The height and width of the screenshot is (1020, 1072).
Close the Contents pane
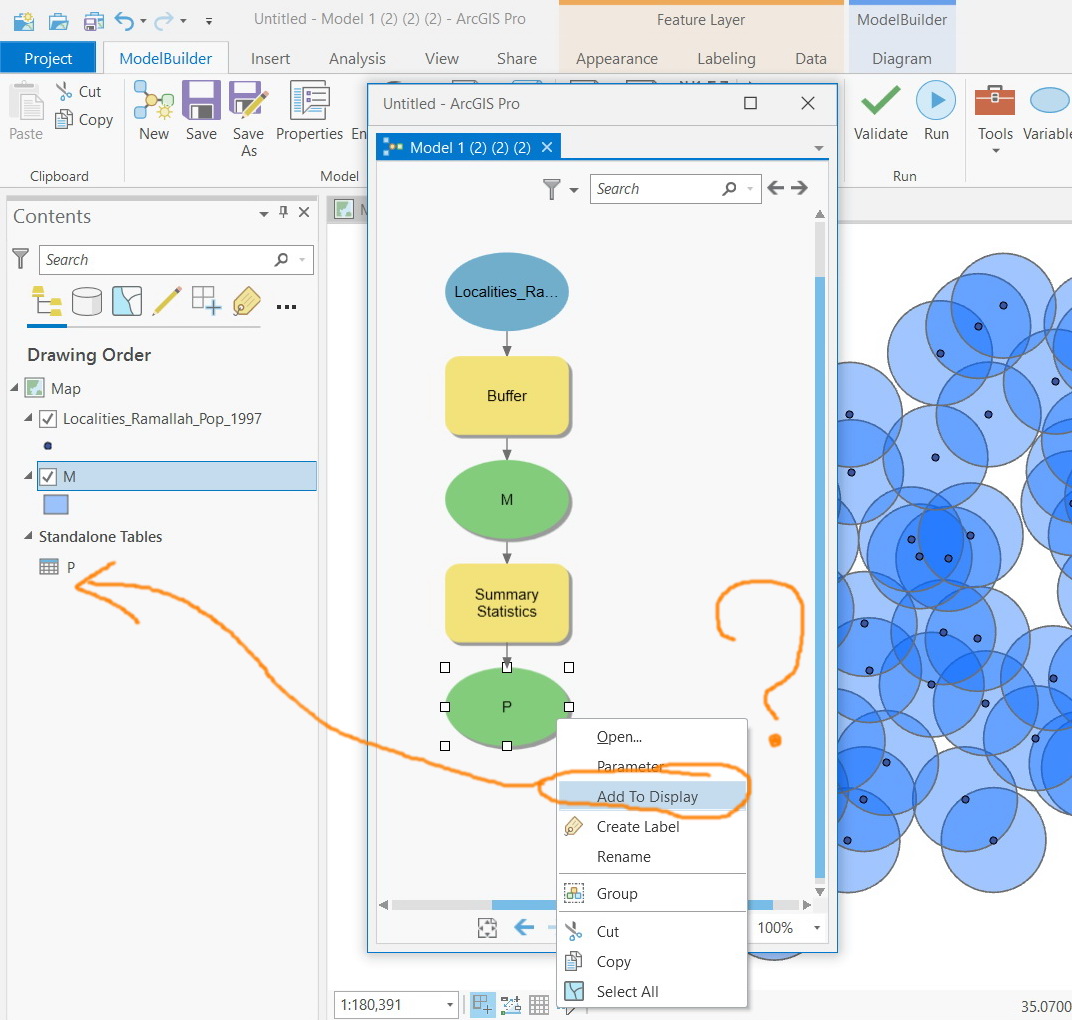click(304, 212)
